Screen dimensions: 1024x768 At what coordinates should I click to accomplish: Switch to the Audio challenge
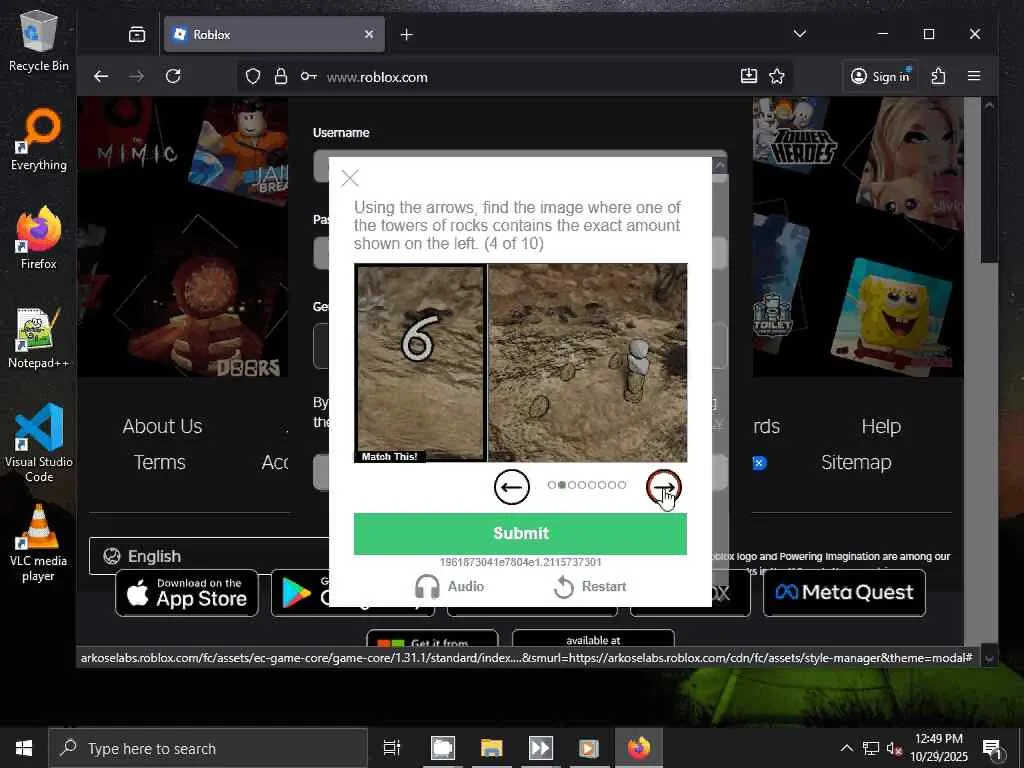point(449,586)
